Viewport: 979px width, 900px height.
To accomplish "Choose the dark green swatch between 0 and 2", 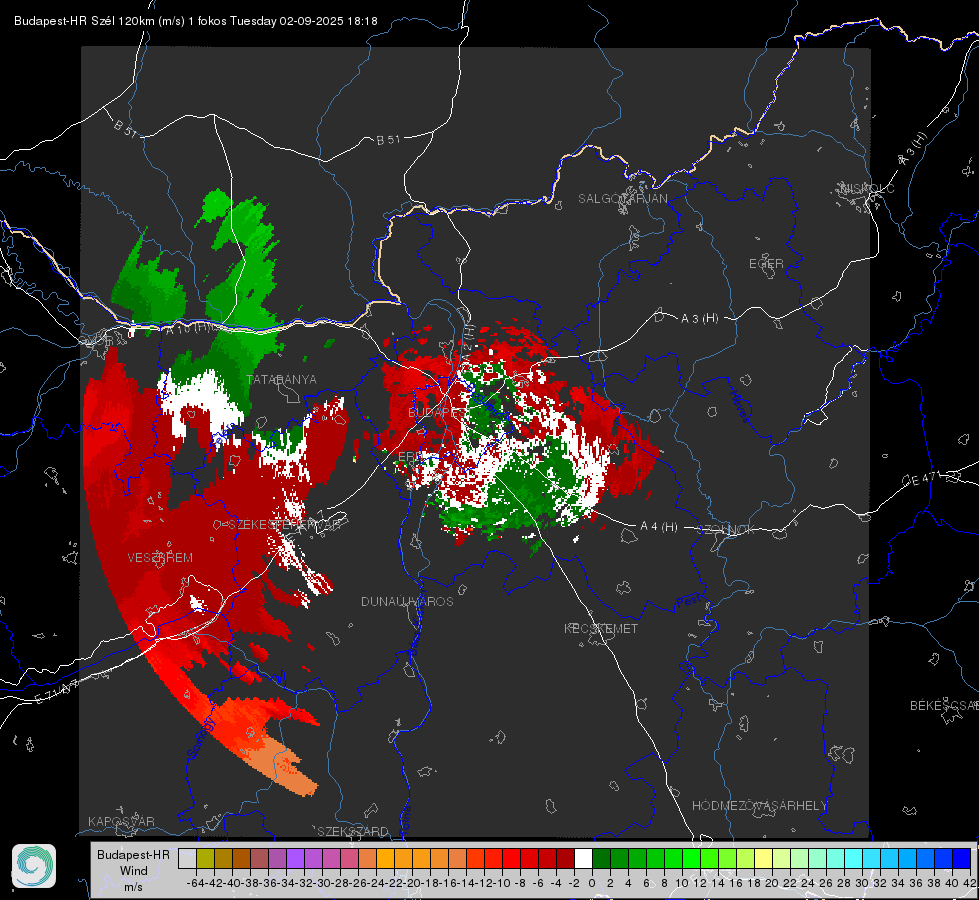I will pos(601,858).
